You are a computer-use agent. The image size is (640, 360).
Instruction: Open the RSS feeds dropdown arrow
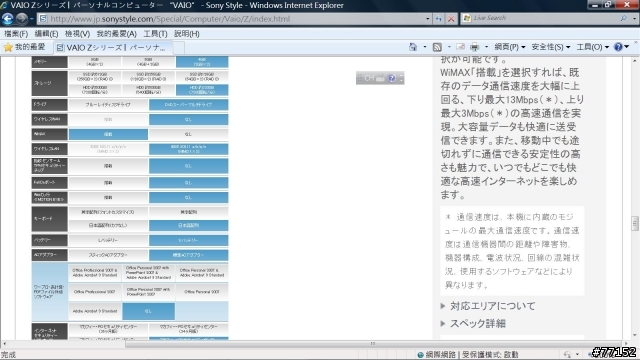449,47
